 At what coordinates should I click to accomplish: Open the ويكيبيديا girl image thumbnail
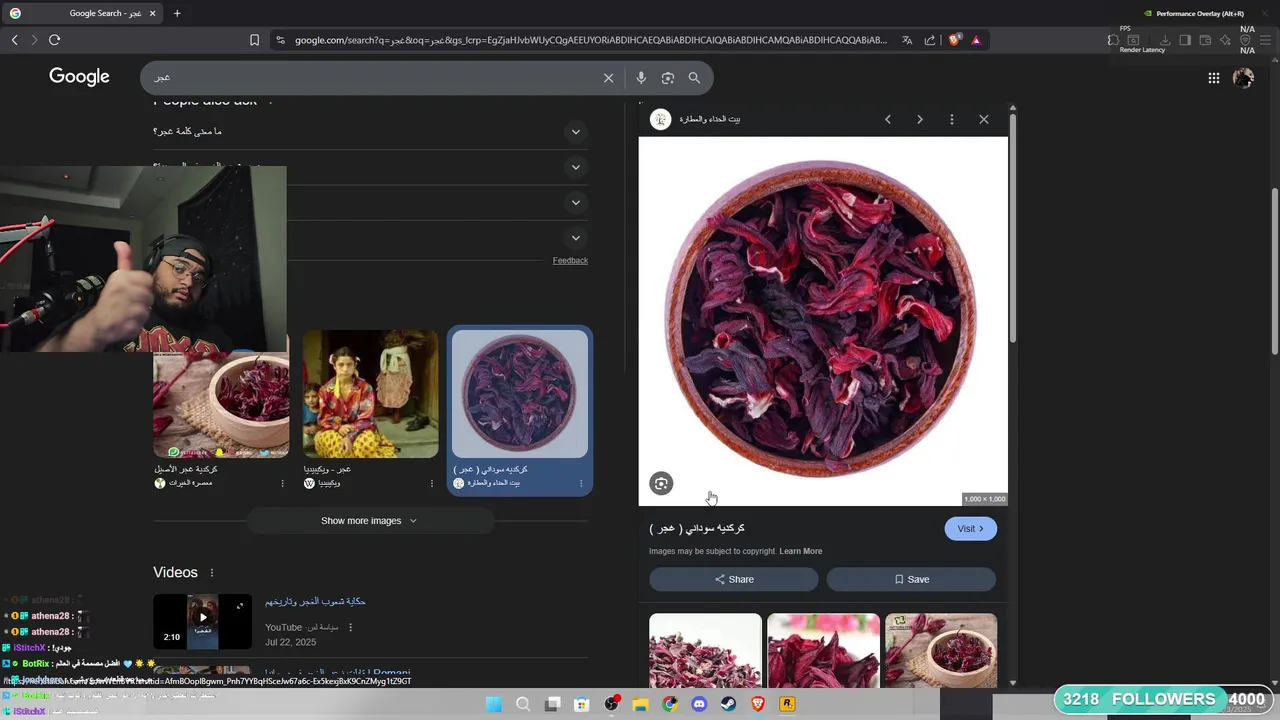coord(370,394)
